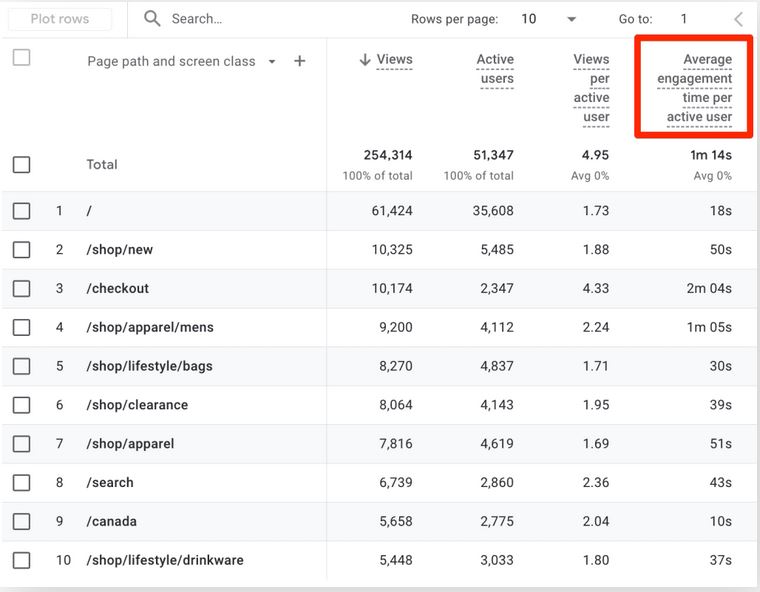
Task: Select the /shop/apparel row checkbox
Action: click(21, 444)
